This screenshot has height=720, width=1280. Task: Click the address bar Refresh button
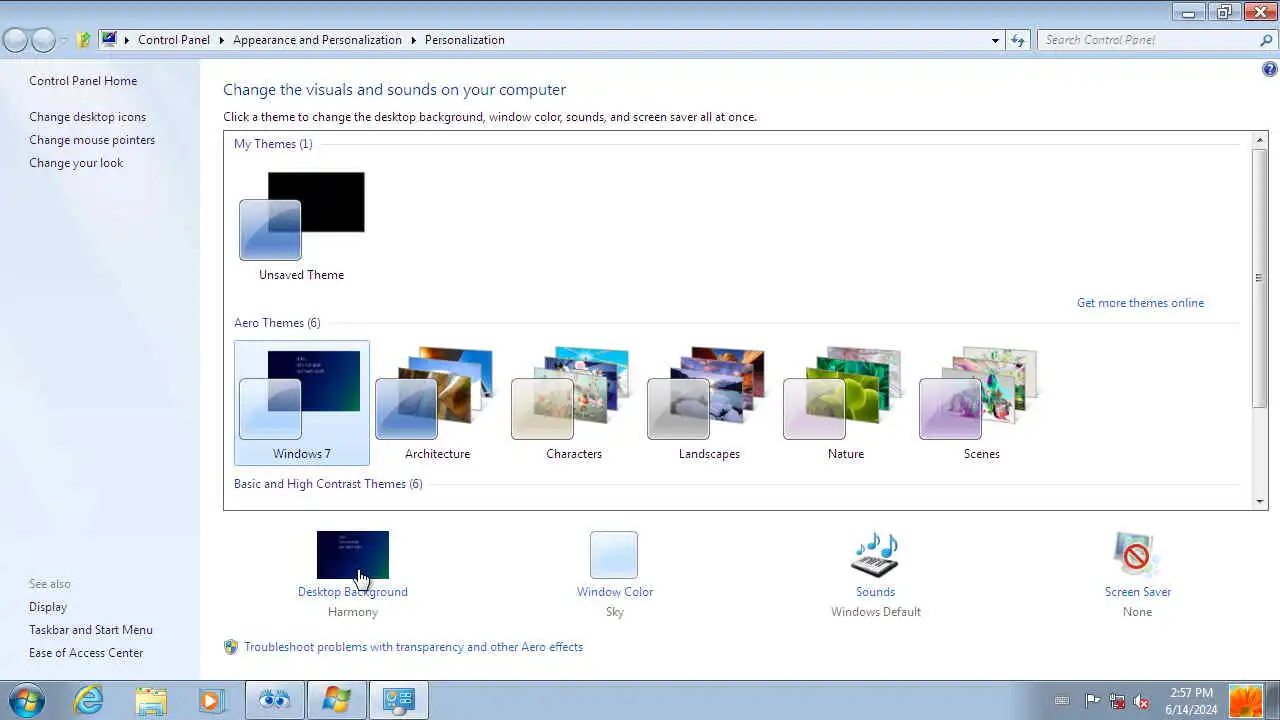[x=1018, y=40]
